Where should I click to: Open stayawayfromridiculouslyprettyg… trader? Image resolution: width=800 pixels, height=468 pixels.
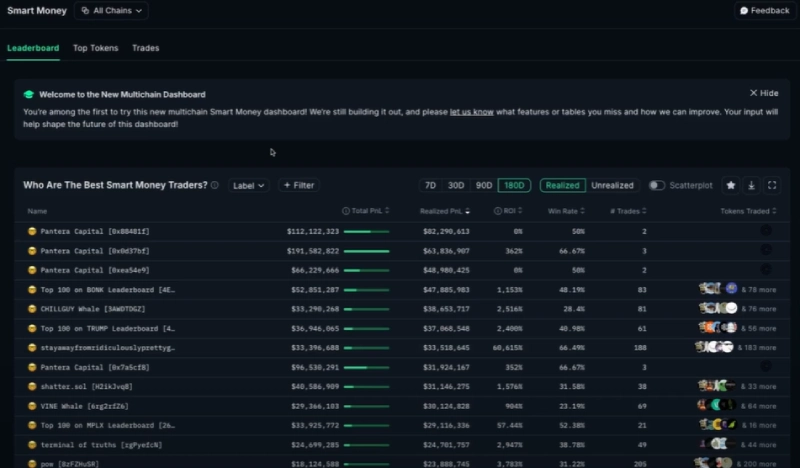point(108,348)
